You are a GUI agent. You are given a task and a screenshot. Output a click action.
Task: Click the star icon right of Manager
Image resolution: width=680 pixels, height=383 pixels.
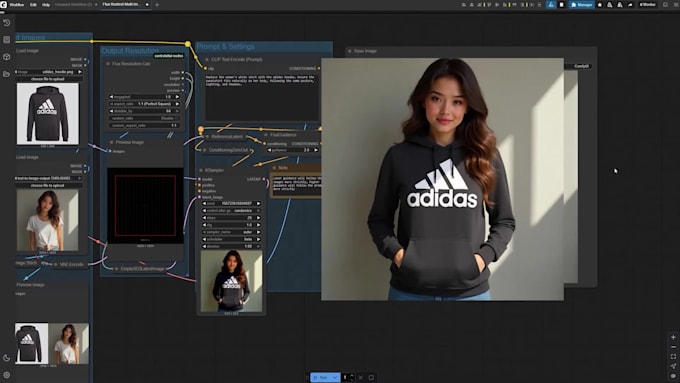(x=600, y=5)
